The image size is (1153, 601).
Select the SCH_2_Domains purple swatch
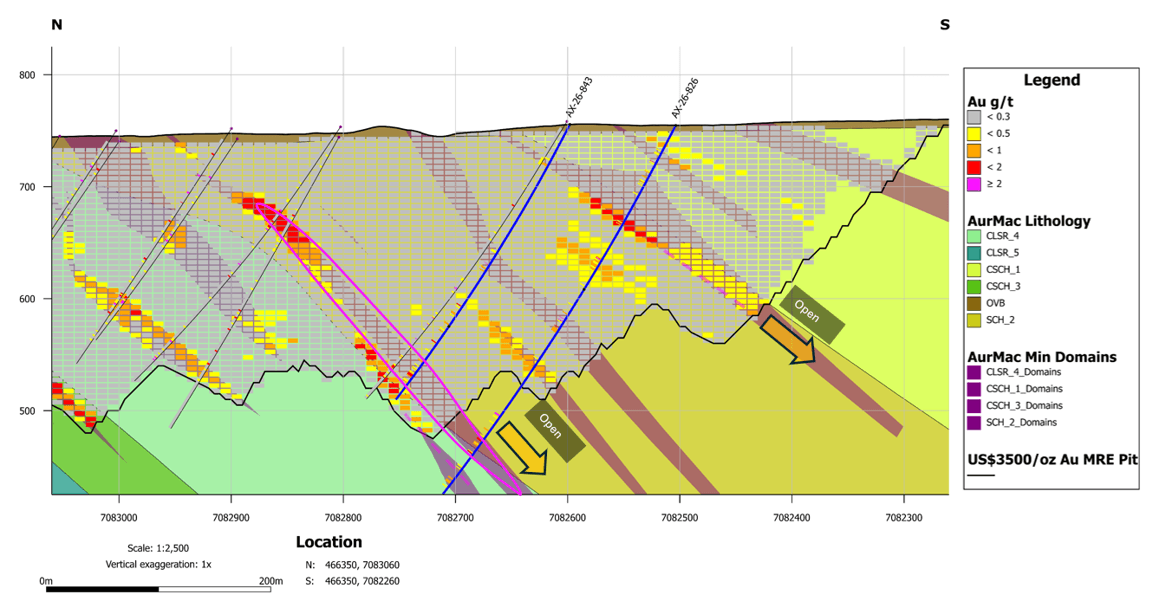coord(974,423)
